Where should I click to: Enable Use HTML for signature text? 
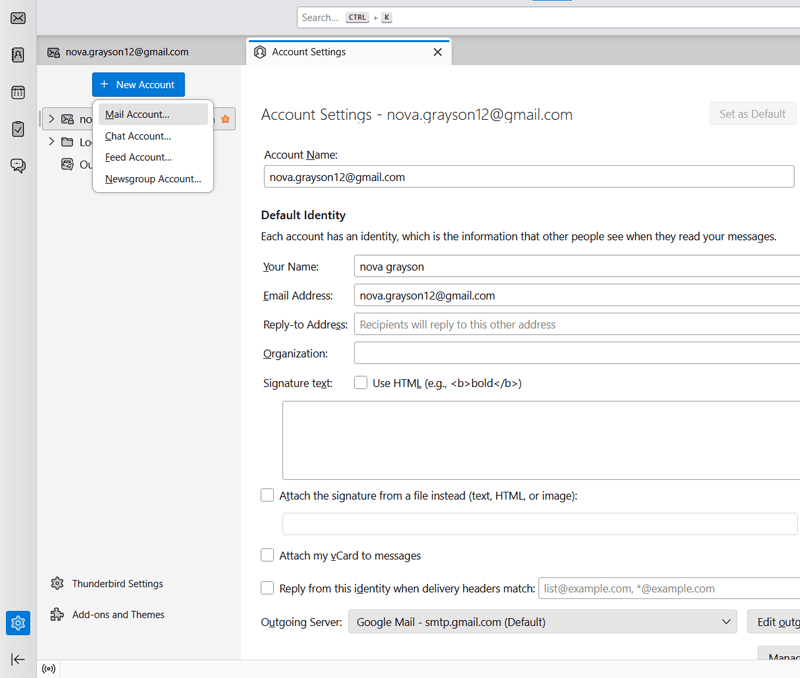[360, 382]
